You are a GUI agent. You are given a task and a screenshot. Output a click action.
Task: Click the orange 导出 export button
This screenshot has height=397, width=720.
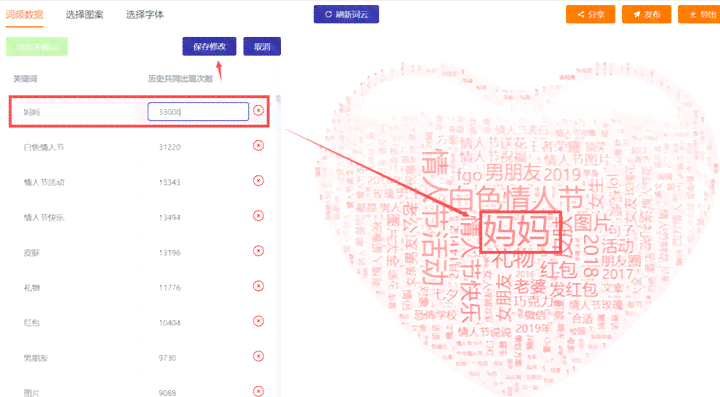click(x=699, y=14)
